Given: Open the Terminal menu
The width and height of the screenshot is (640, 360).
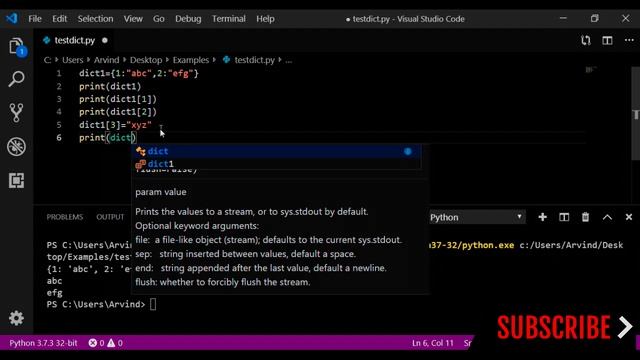Looking at the screenshot, I should (x=229, y=19).
